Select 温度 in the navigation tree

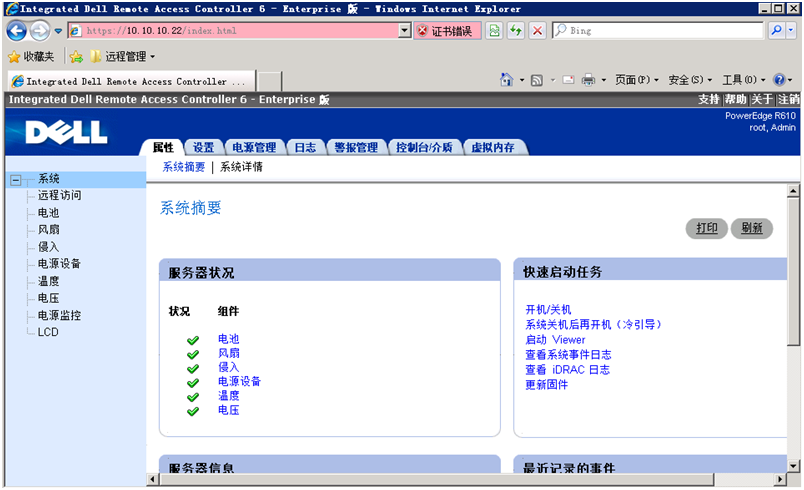tap(48, 281)
